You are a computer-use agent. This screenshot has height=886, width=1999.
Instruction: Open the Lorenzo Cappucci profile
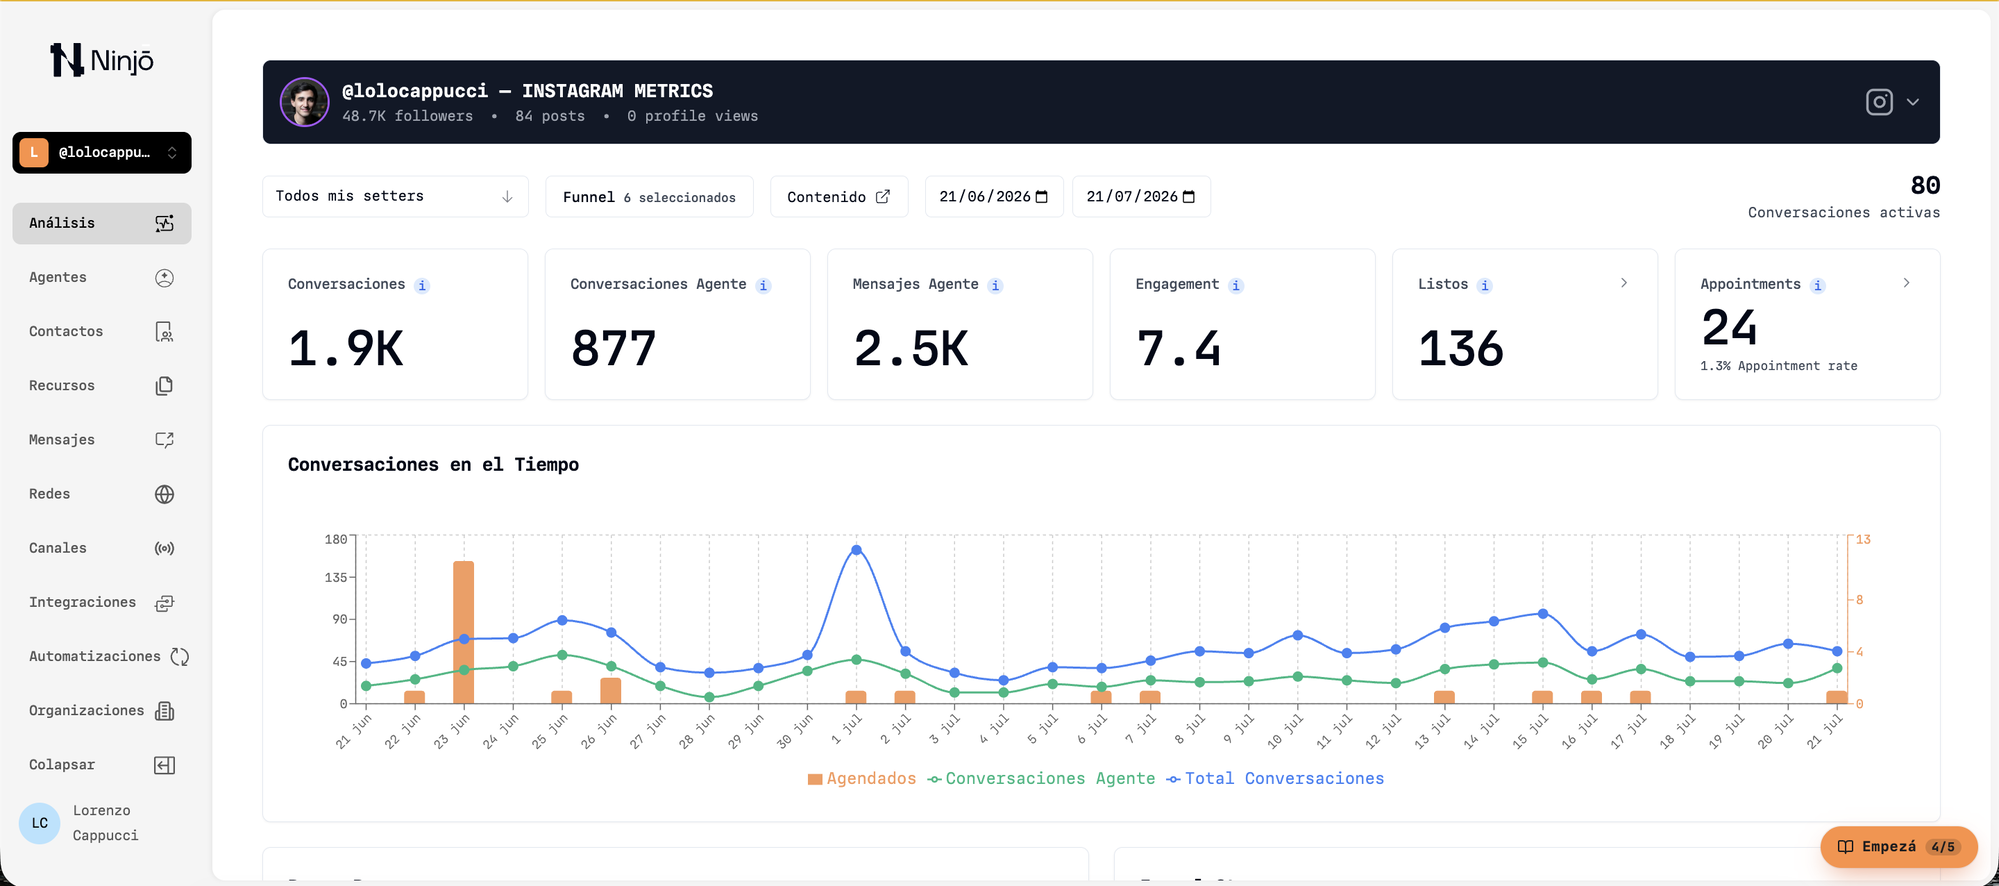point(106,823)
